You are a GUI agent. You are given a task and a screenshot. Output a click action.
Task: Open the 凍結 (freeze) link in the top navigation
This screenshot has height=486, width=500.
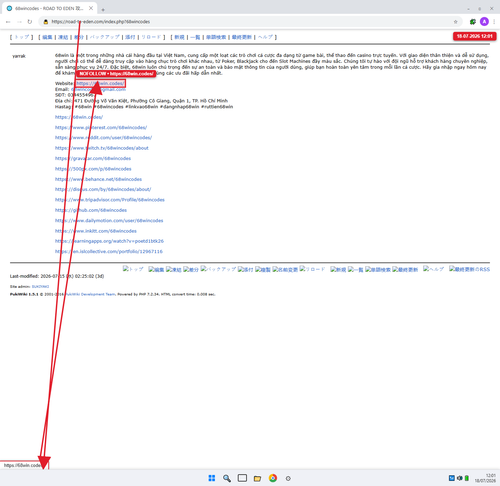tap(63, 37)
